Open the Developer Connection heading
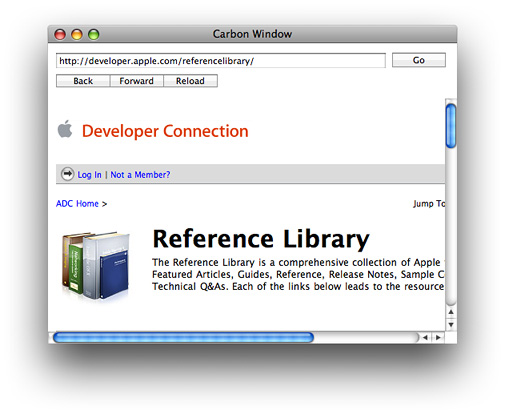Viewport: 505px width, 414px height. (x=165, y=131)
